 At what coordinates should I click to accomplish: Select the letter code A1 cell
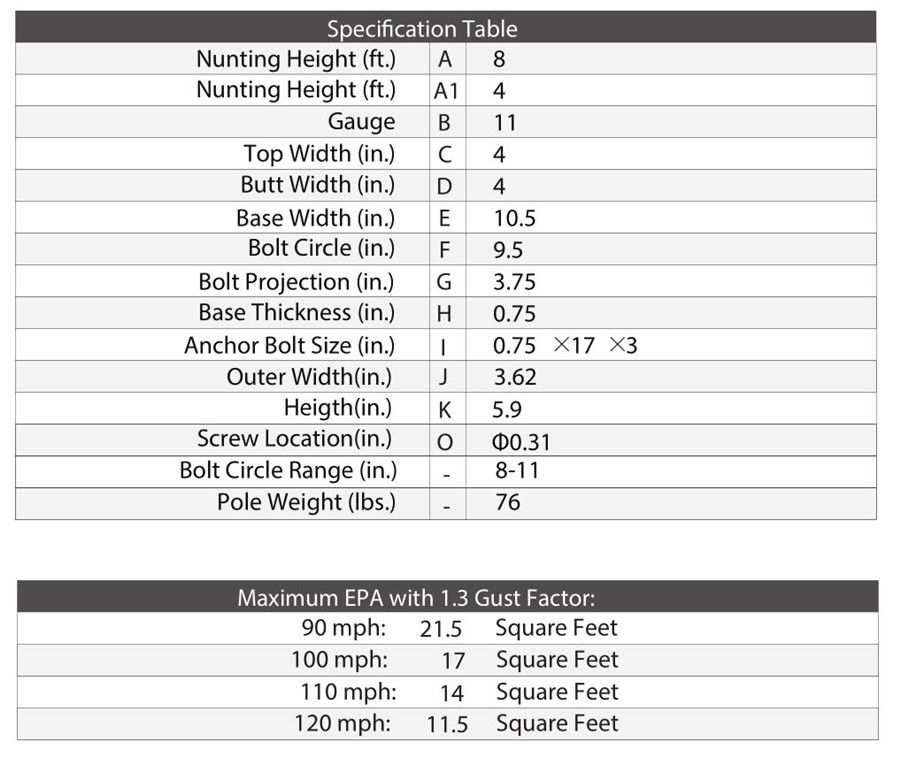click(x=446, y=91)
